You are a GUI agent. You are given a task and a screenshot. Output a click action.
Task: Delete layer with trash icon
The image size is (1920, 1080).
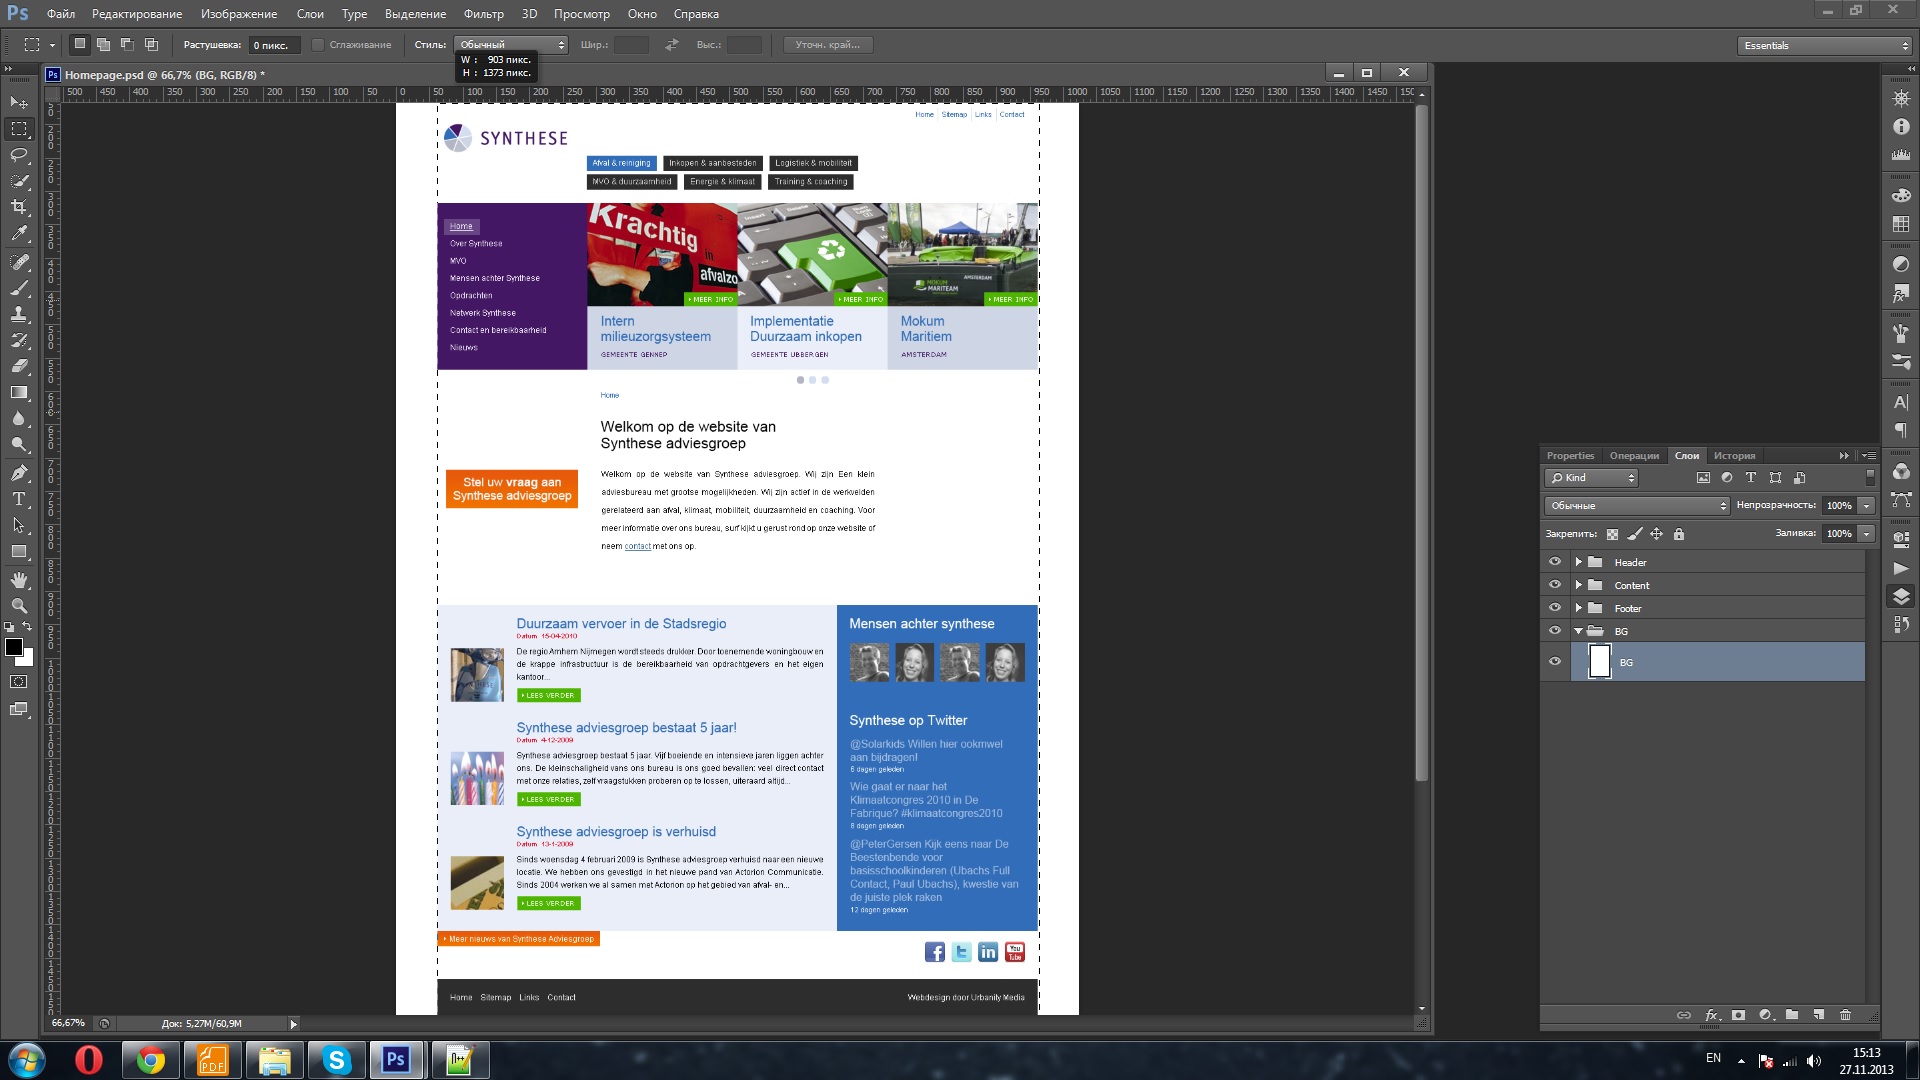point(1845,1015)
